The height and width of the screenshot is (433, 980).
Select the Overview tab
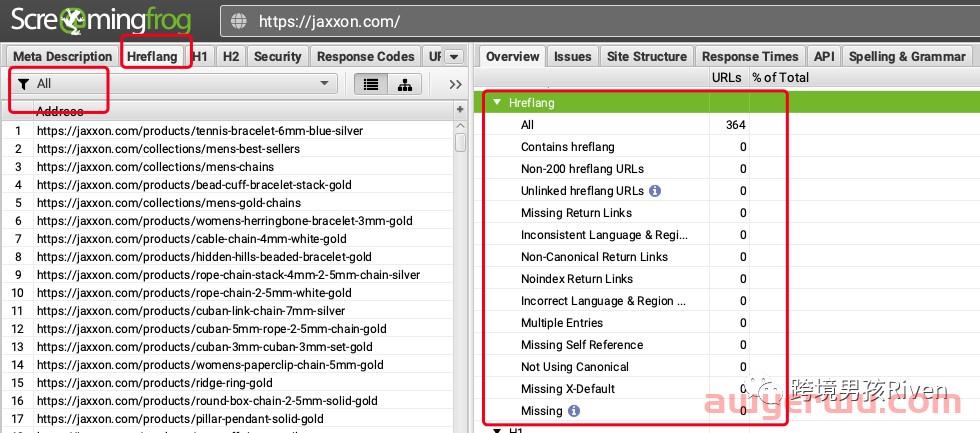pyautogui.click(x=512, y=56)
